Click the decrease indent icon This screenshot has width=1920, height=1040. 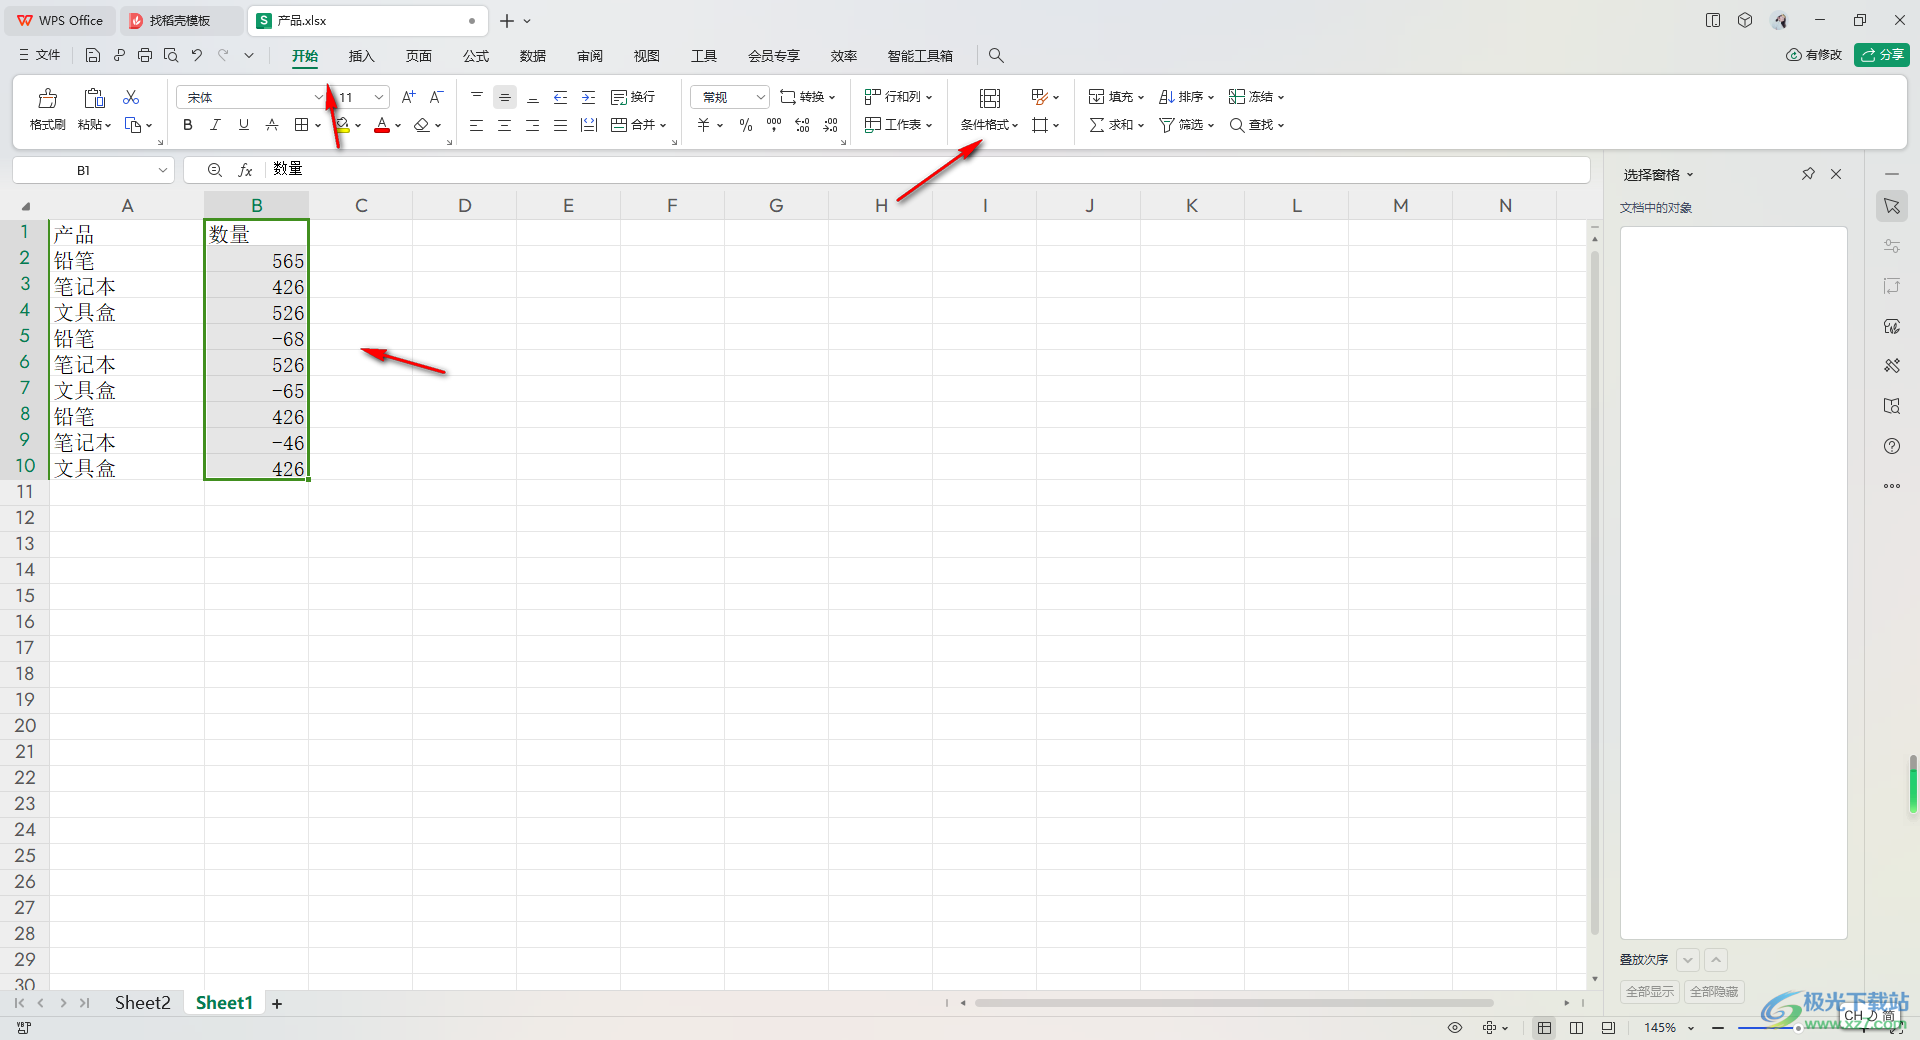[x=561, y=97]
